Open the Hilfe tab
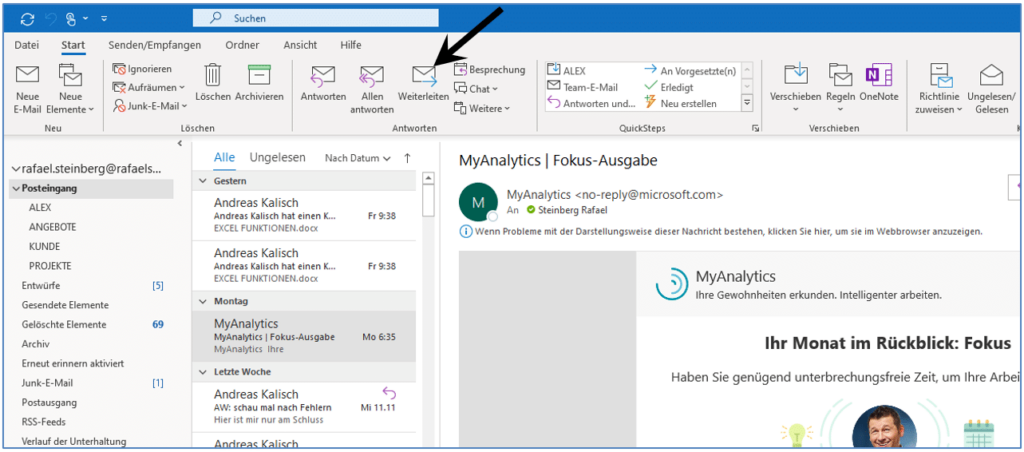Viewport: 1024px width, 452px height. 351,45
